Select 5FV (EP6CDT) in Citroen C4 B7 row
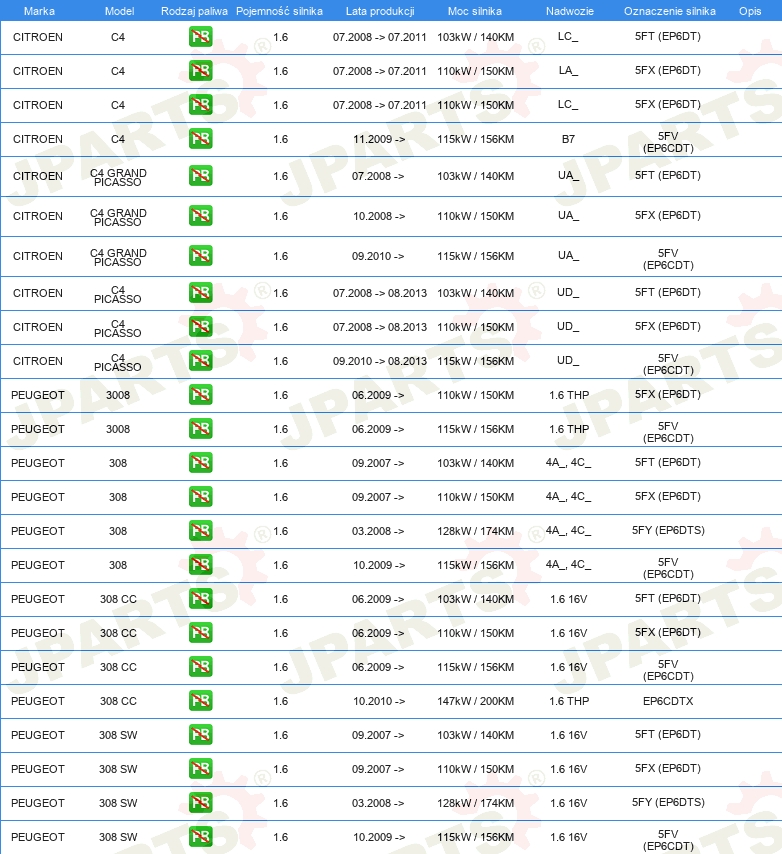This screenshot has width=782, height=854. point(668,142)
